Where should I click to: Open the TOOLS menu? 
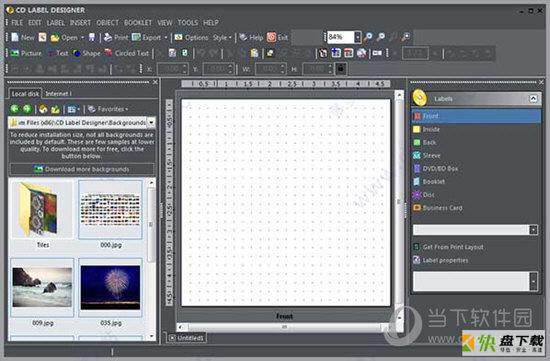click(187, 23)
